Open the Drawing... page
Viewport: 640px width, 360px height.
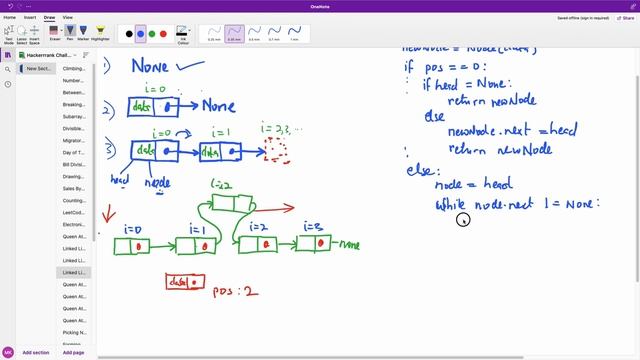74,177
